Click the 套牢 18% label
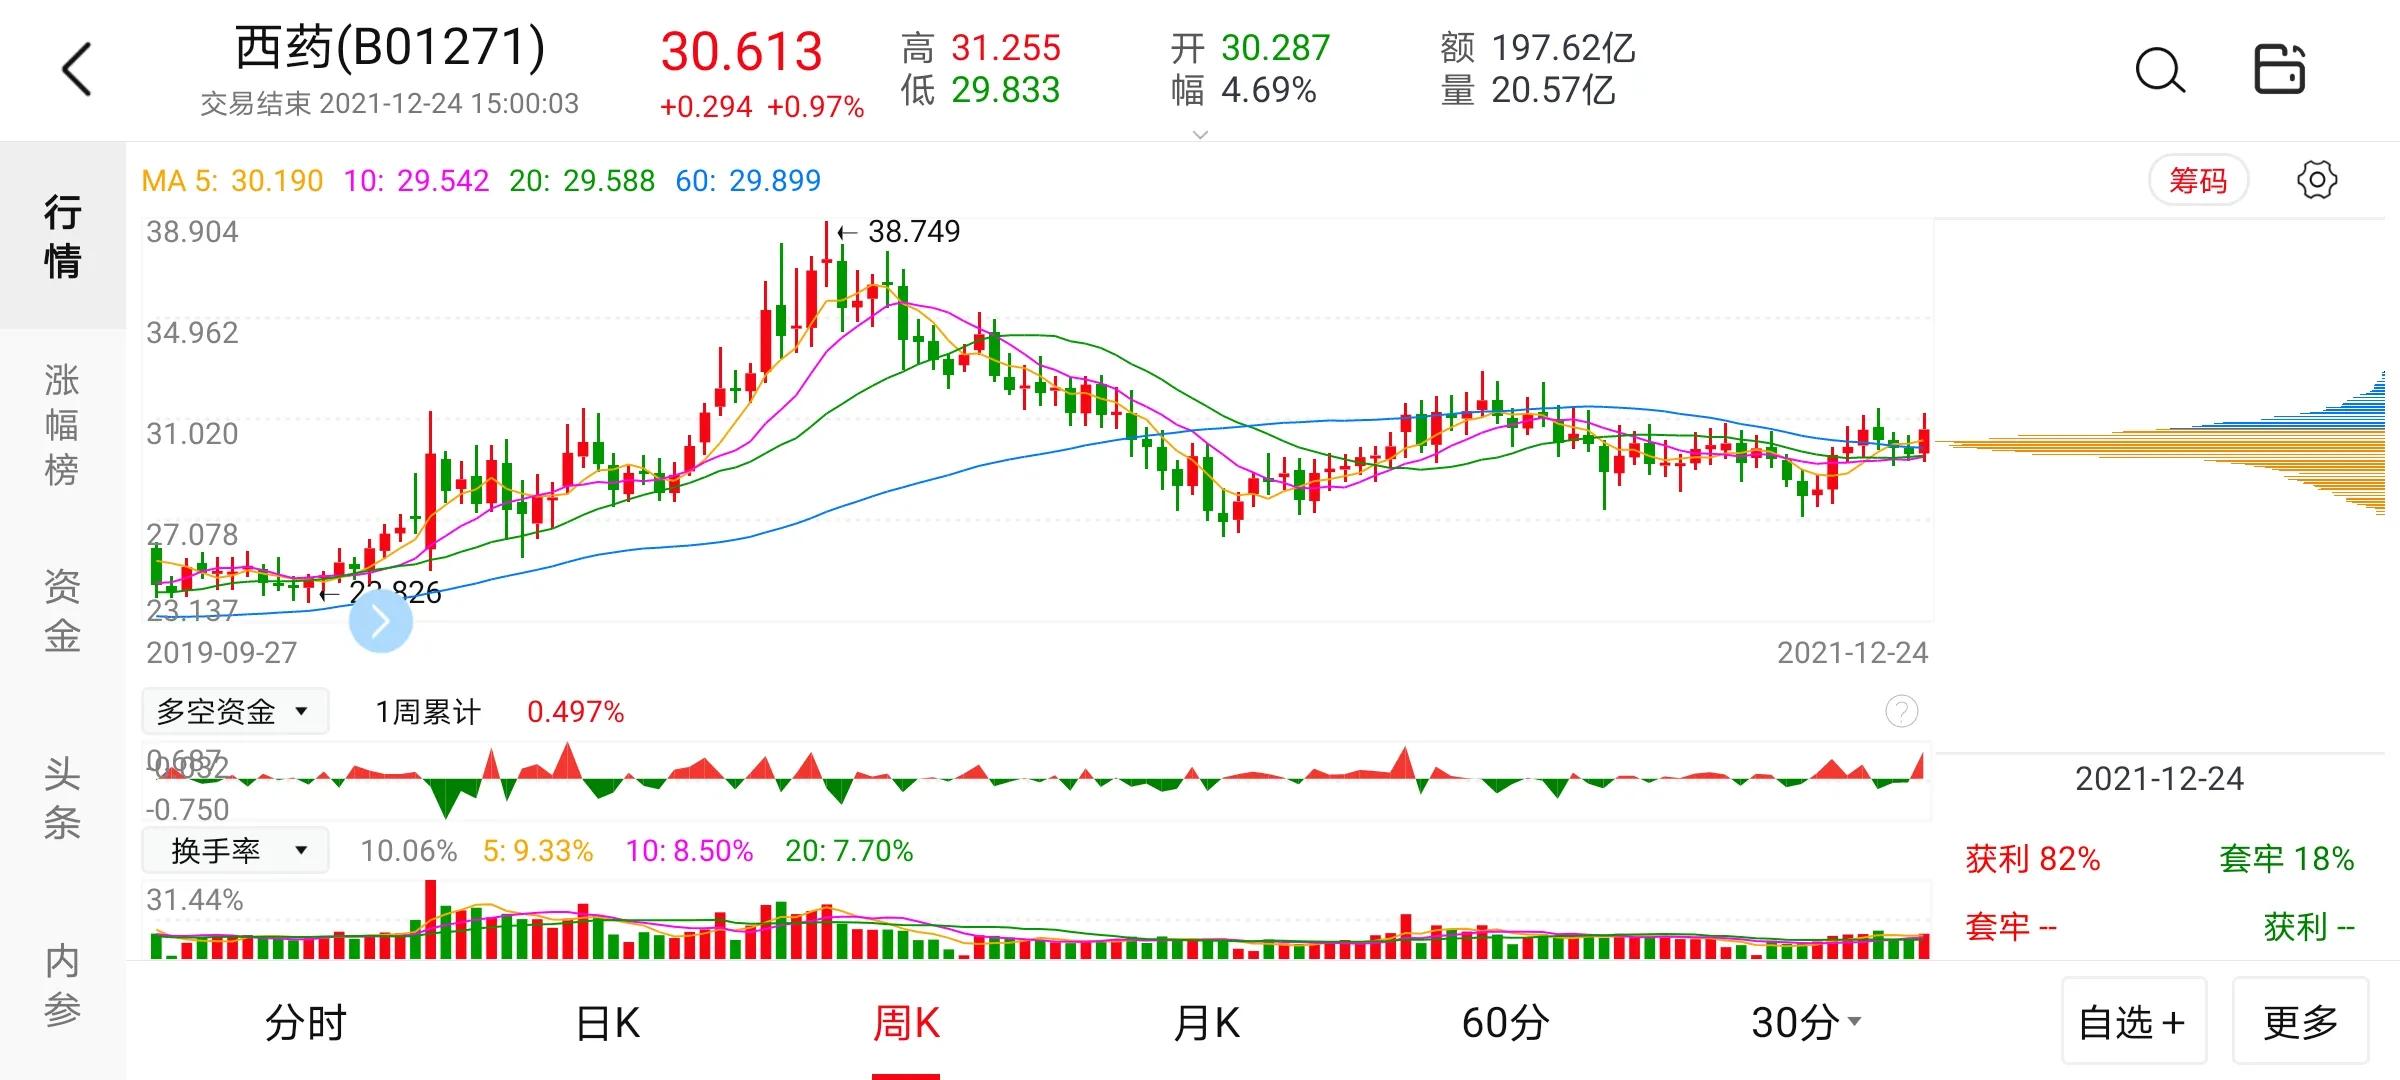The height and width of the screenshot is (1080, 2400). coord(2287,859)
